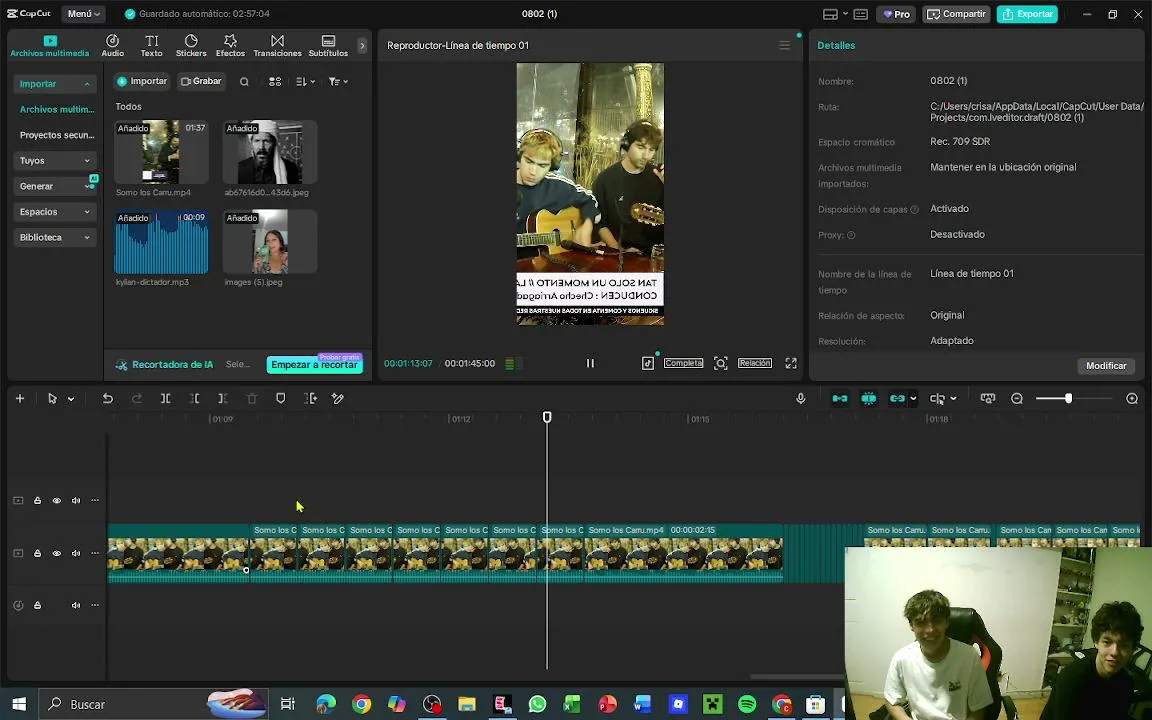Lock the top video track
Screen dimensions: 1152x720
(x=37, y=500)
